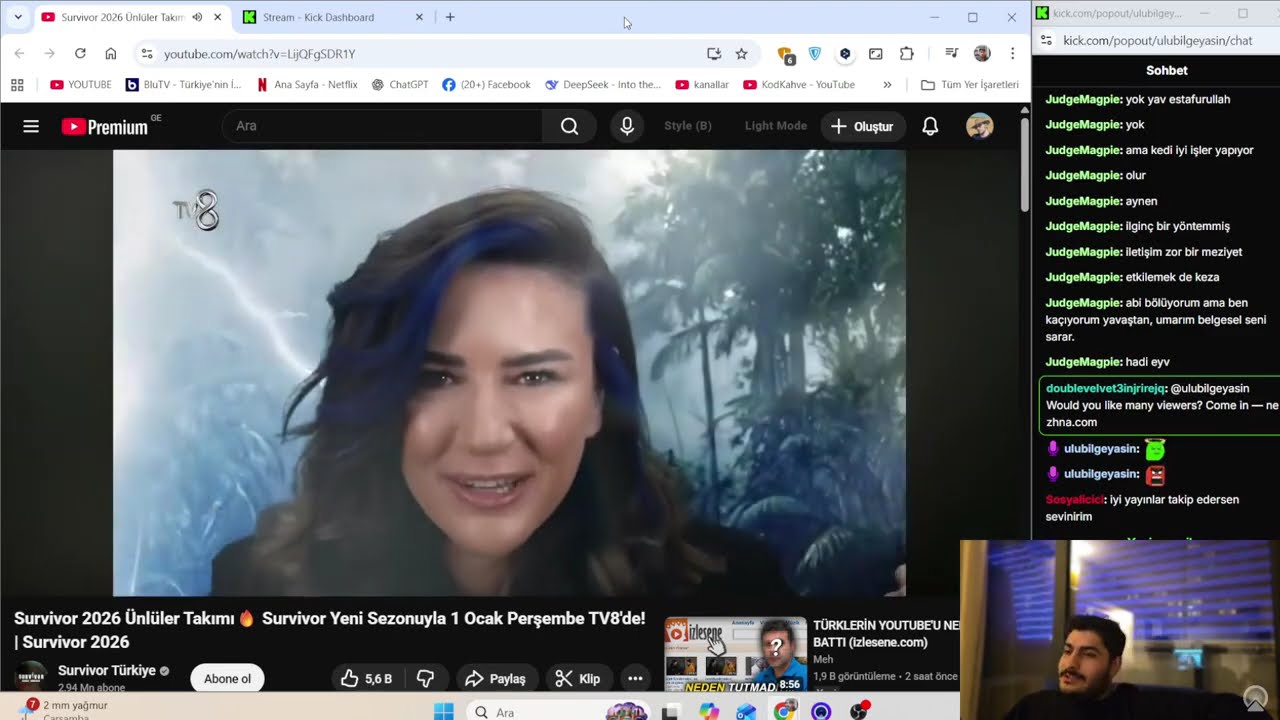
Task: Open the blue shield VPN extension
Action: click(x=815, y=54)
